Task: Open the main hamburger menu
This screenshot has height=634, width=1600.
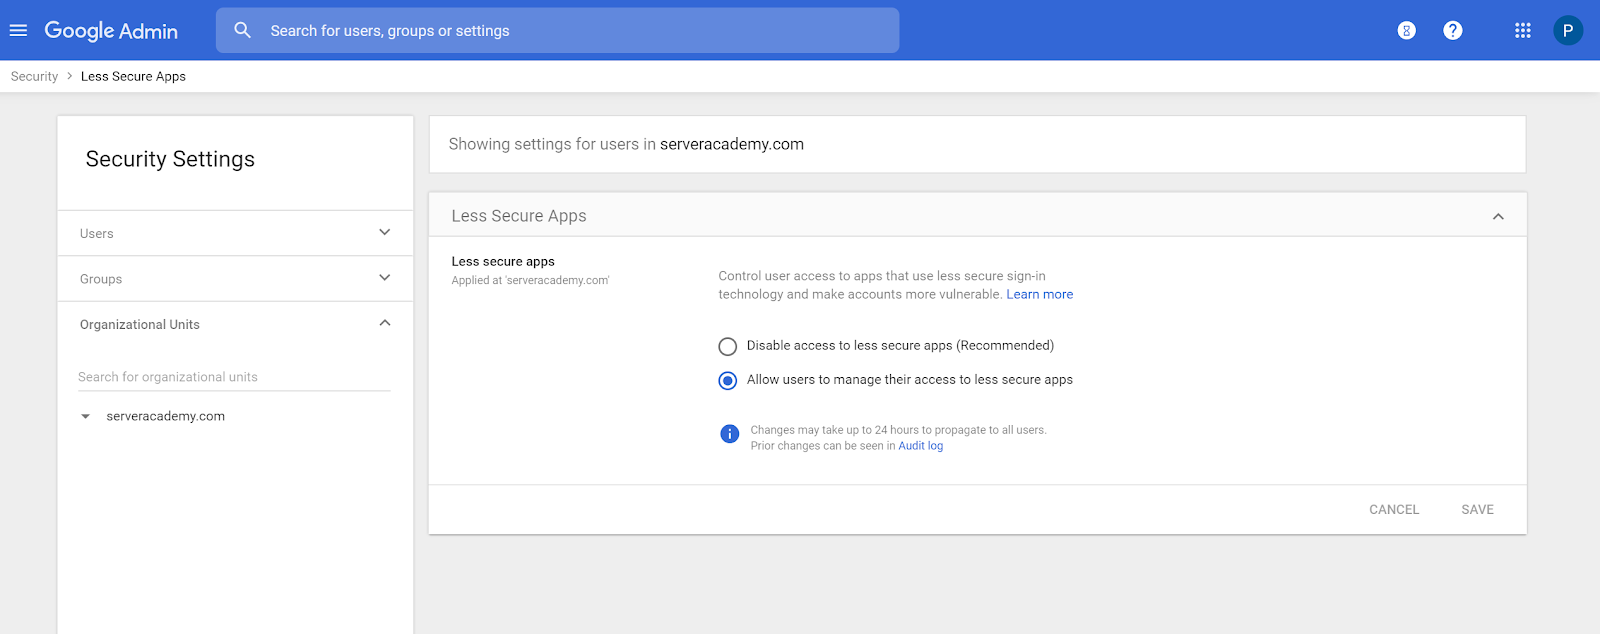Action: pos(18,30)
